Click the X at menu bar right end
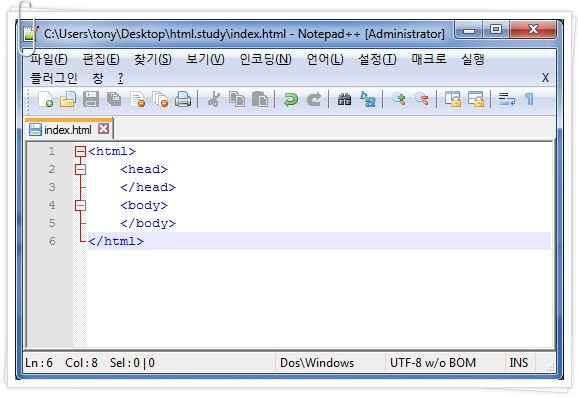 545,78
